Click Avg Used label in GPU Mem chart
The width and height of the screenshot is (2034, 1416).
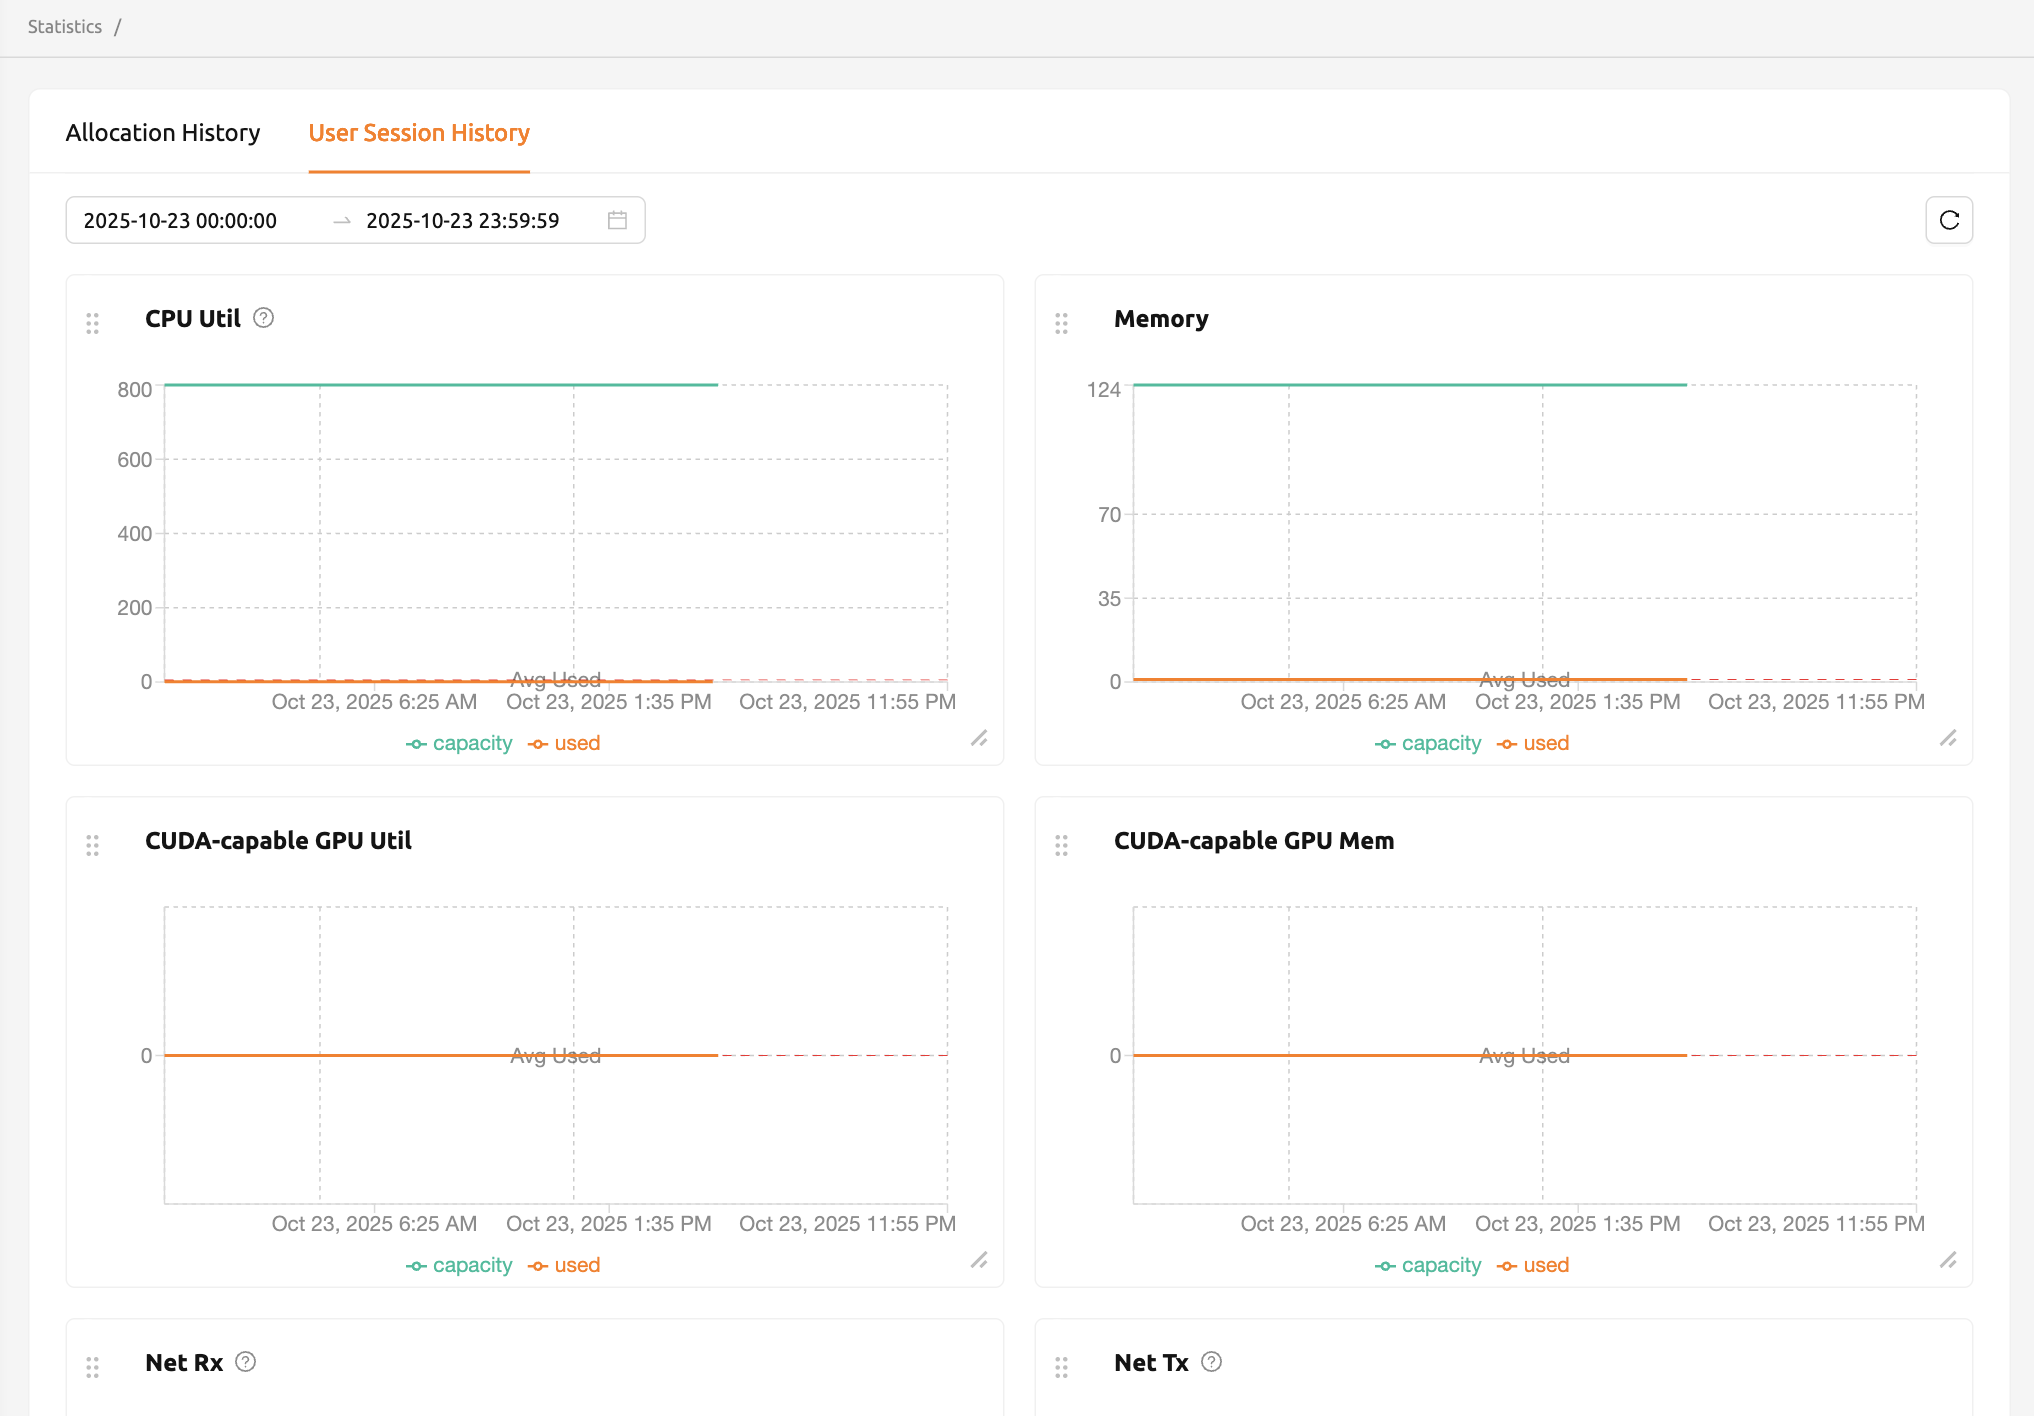pos(1525,1055)
